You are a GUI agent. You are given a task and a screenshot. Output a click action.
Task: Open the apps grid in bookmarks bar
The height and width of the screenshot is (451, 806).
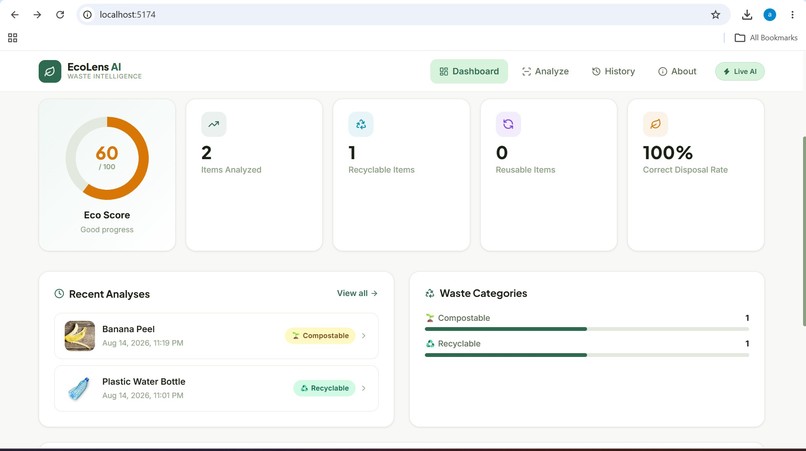13,38
